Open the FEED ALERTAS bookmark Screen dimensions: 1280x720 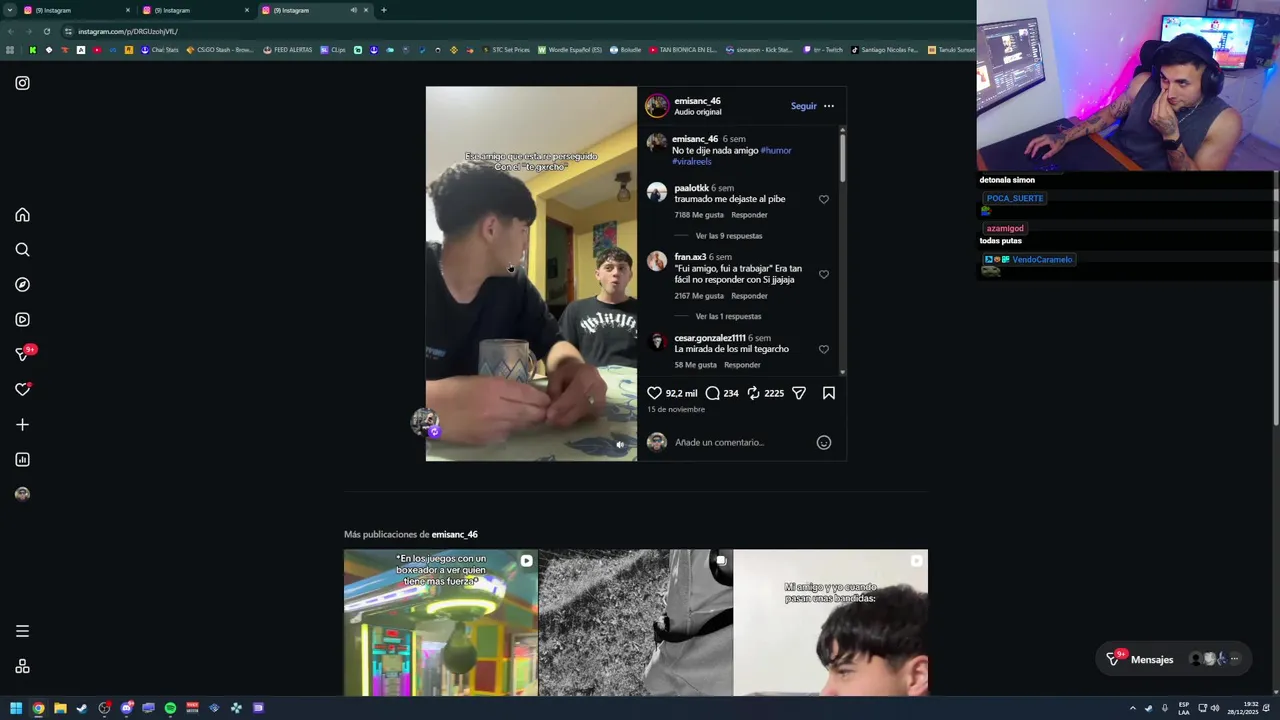pyautogui.click(x=288, y=50)
